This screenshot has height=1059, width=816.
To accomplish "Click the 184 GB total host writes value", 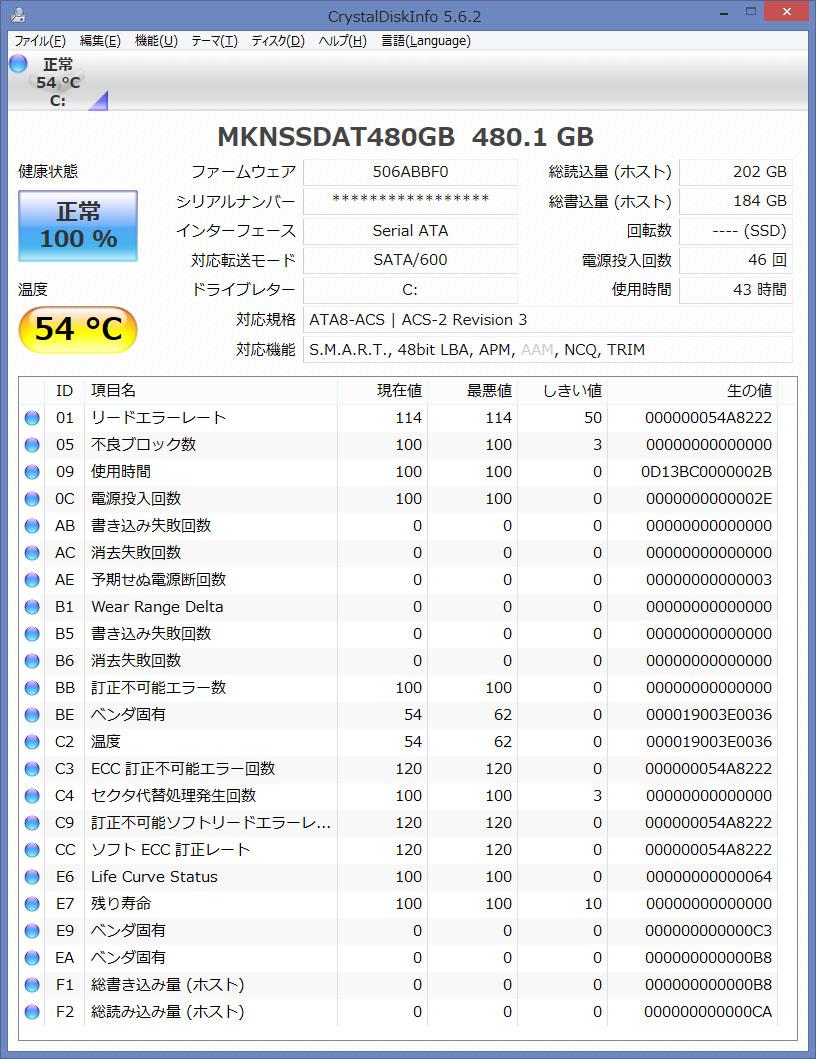I will pyautogui.click(x=736, y=201).
